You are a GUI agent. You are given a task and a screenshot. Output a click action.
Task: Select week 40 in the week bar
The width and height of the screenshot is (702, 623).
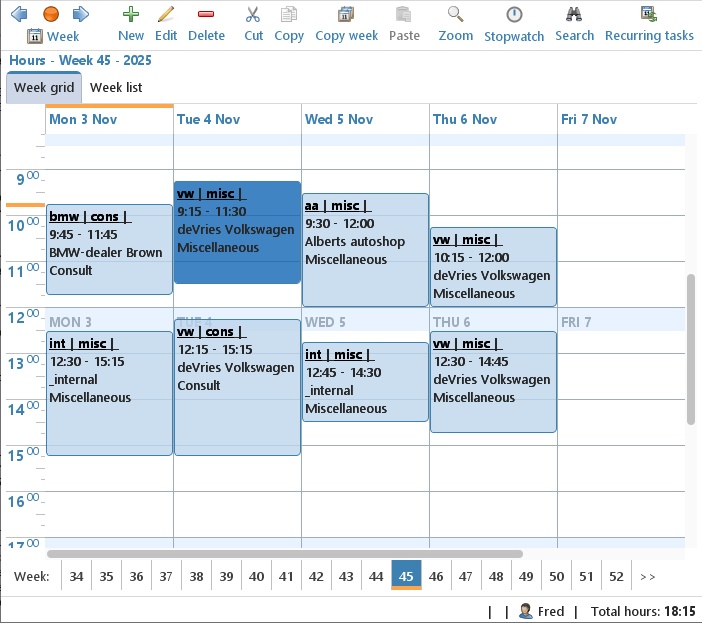tap(256, 576)
